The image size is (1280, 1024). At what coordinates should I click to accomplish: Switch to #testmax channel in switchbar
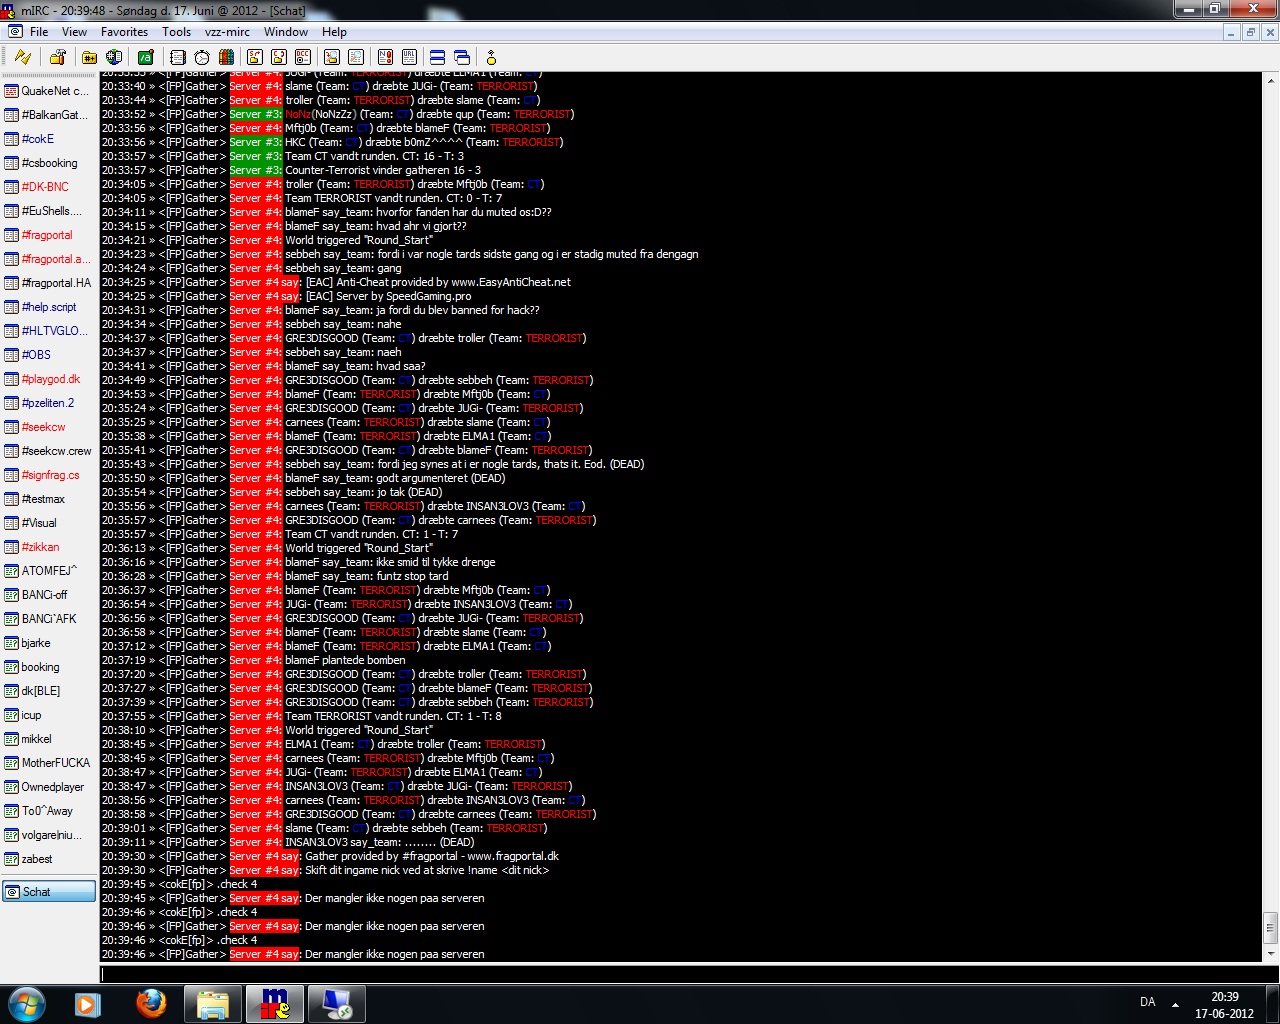click(x=49, y=499)
